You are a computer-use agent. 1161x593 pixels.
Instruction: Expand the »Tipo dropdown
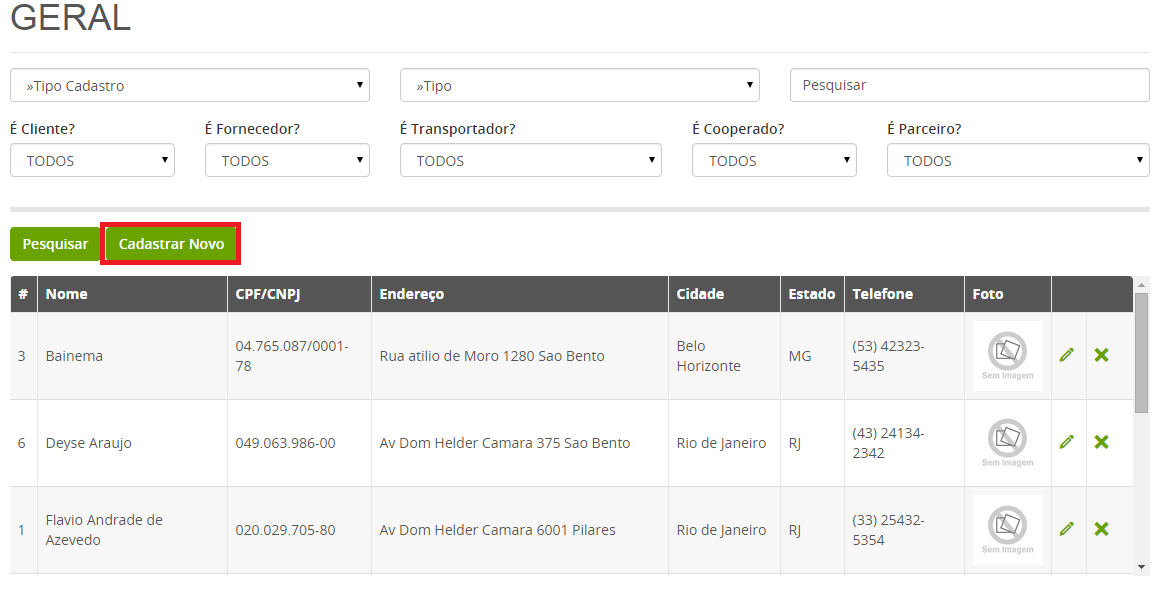580,85
